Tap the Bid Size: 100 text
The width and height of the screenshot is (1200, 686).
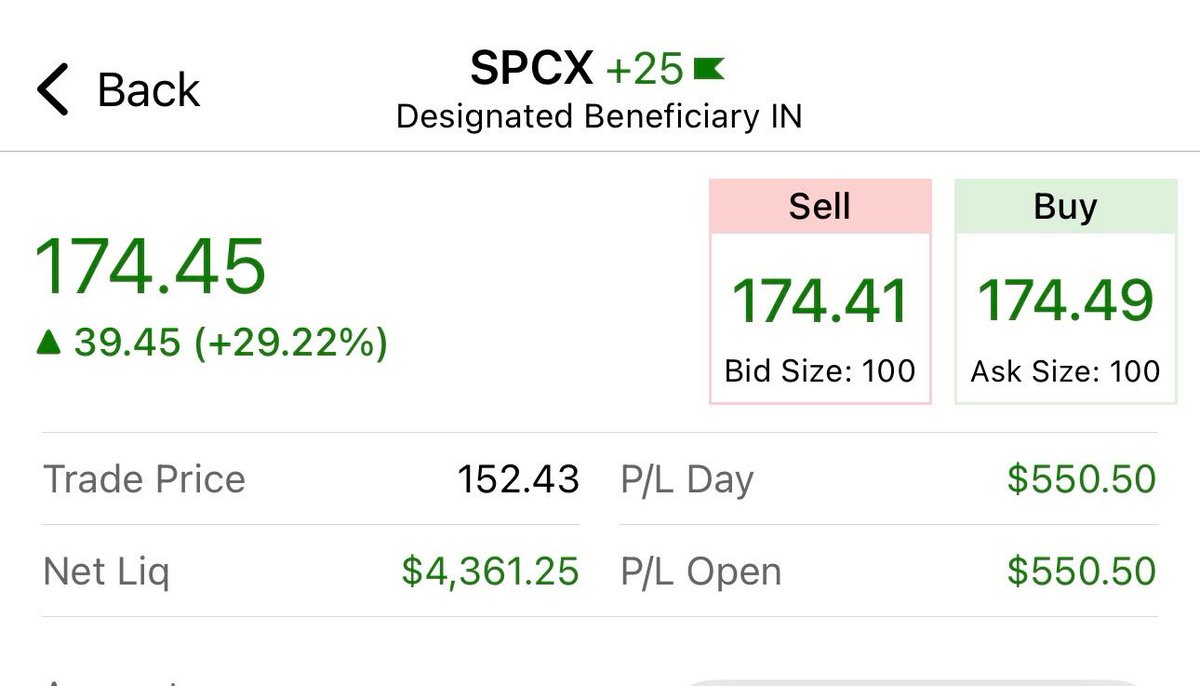[820, 372]
